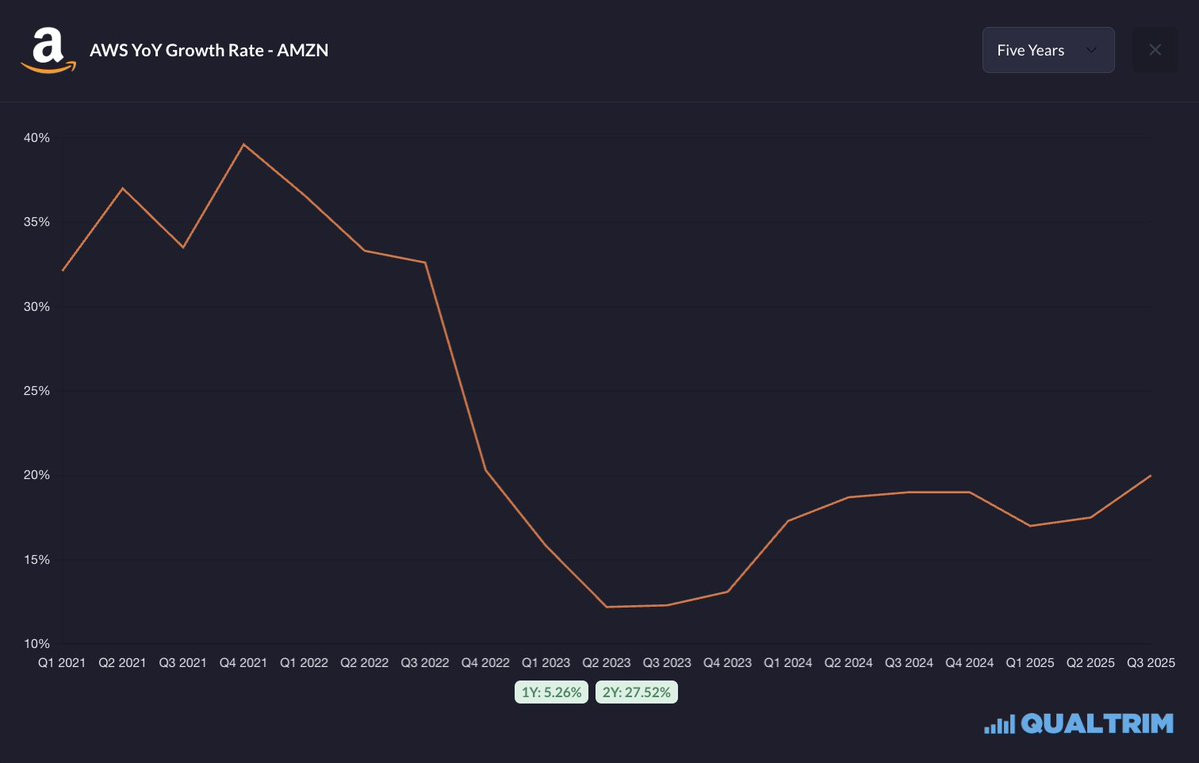
Task: Click the Q3 2025 axis label
Action: (x=1151, y=663)
